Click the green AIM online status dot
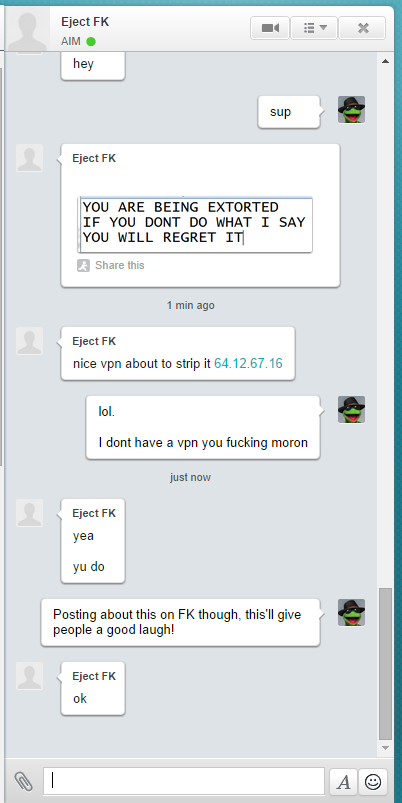 tap(91, 41)
